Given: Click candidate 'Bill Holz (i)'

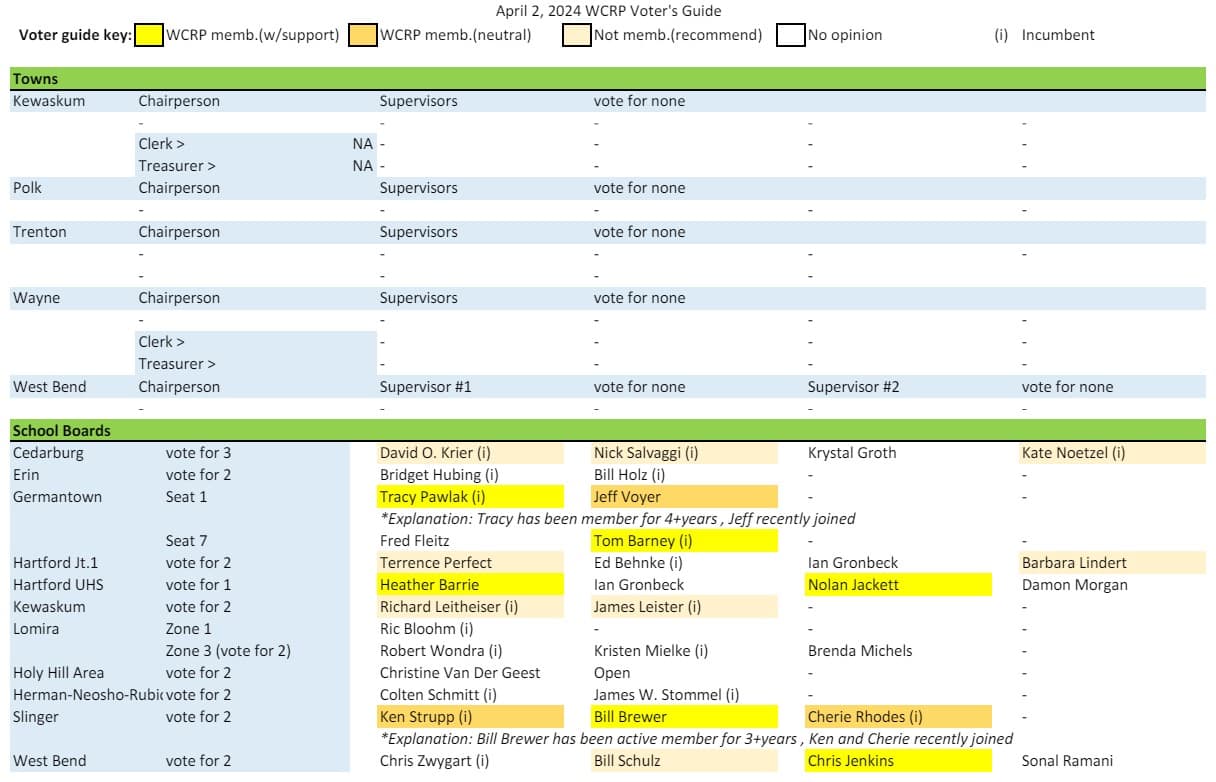Looking at the screenshot, I should coord(629,474).
